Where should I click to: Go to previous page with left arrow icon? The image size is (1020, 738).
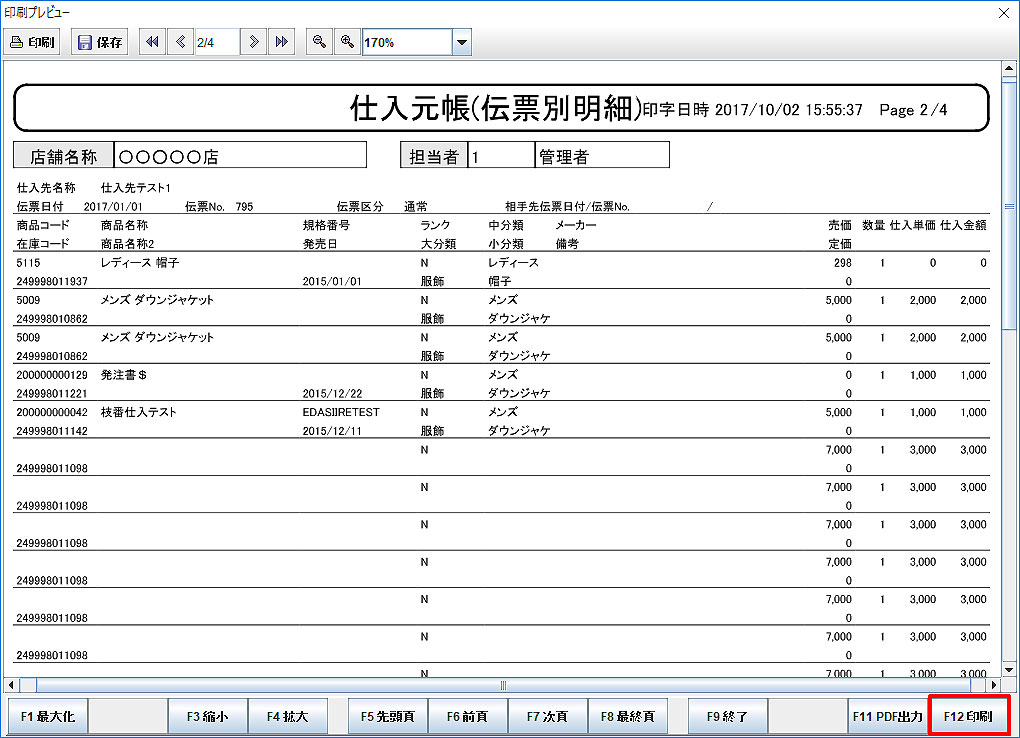click(x=180, y=42)
